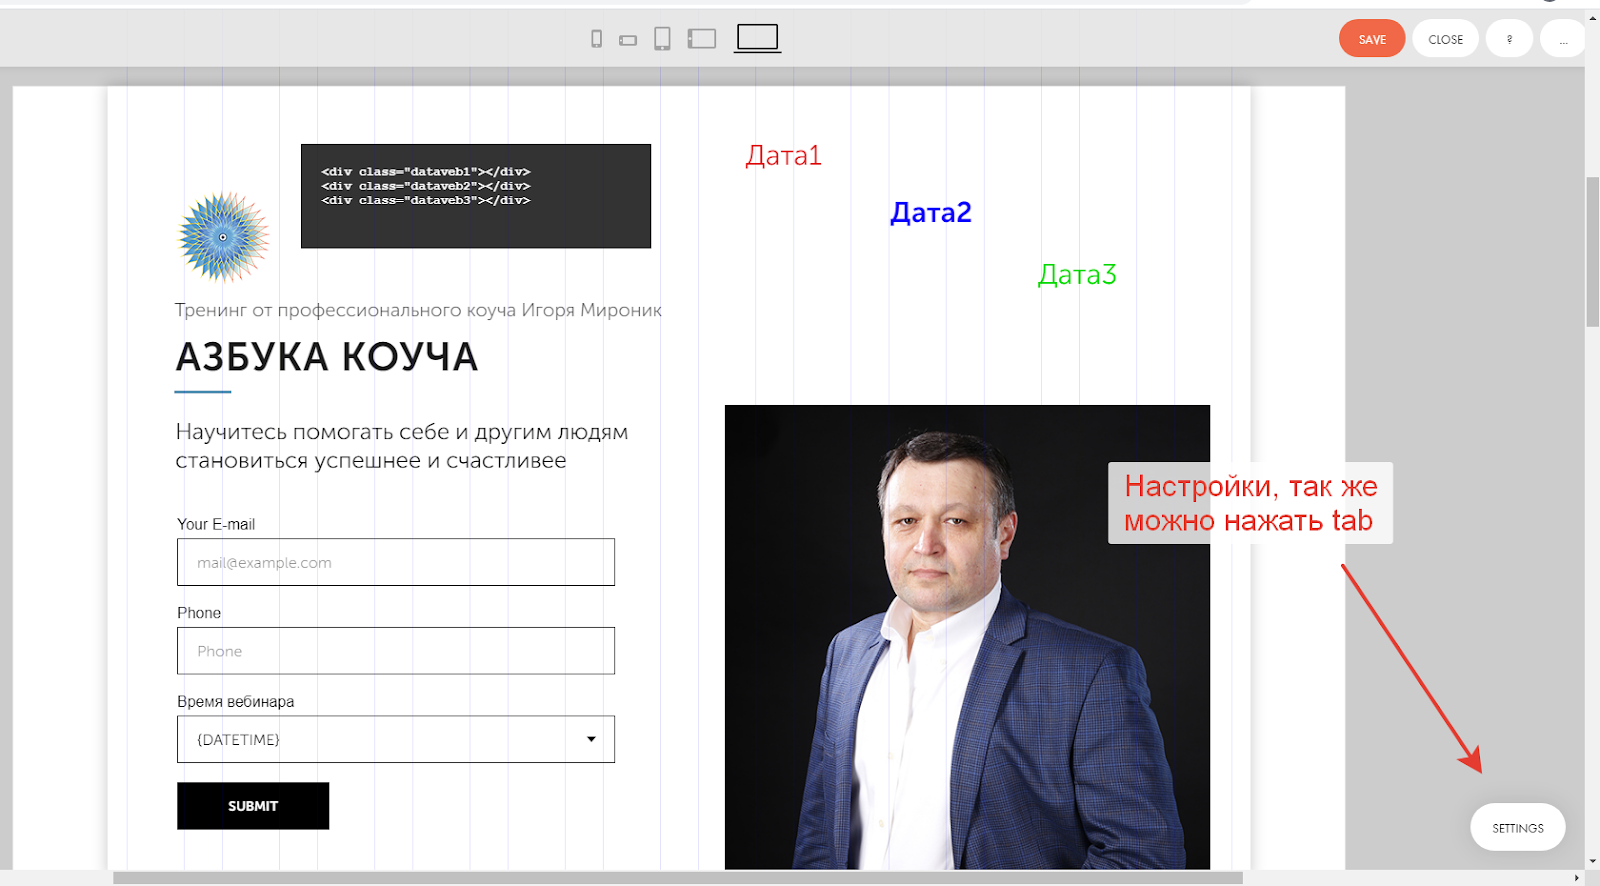The image size is (1600, 886).
Task: Open the SETTINGS panel
Action: [1517, 827]
